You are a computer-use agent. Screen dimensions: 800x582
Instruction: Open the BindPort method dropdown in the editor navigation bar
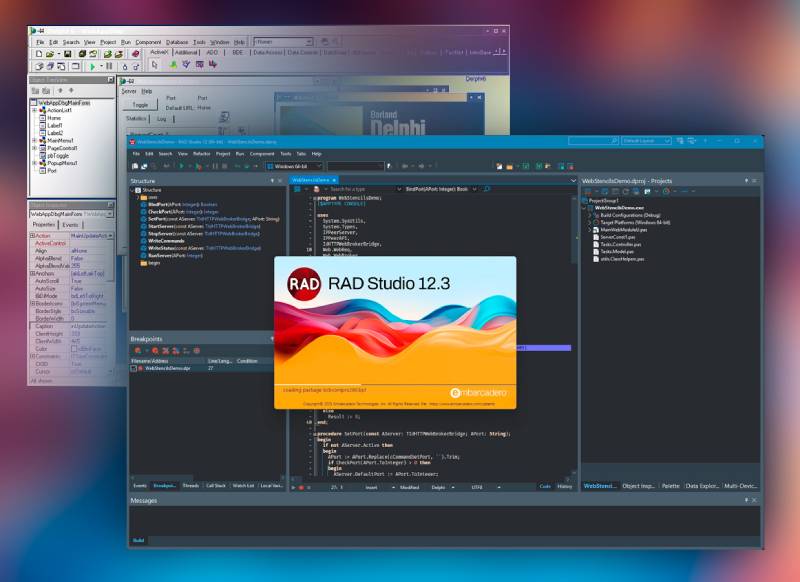pos(474,189)
